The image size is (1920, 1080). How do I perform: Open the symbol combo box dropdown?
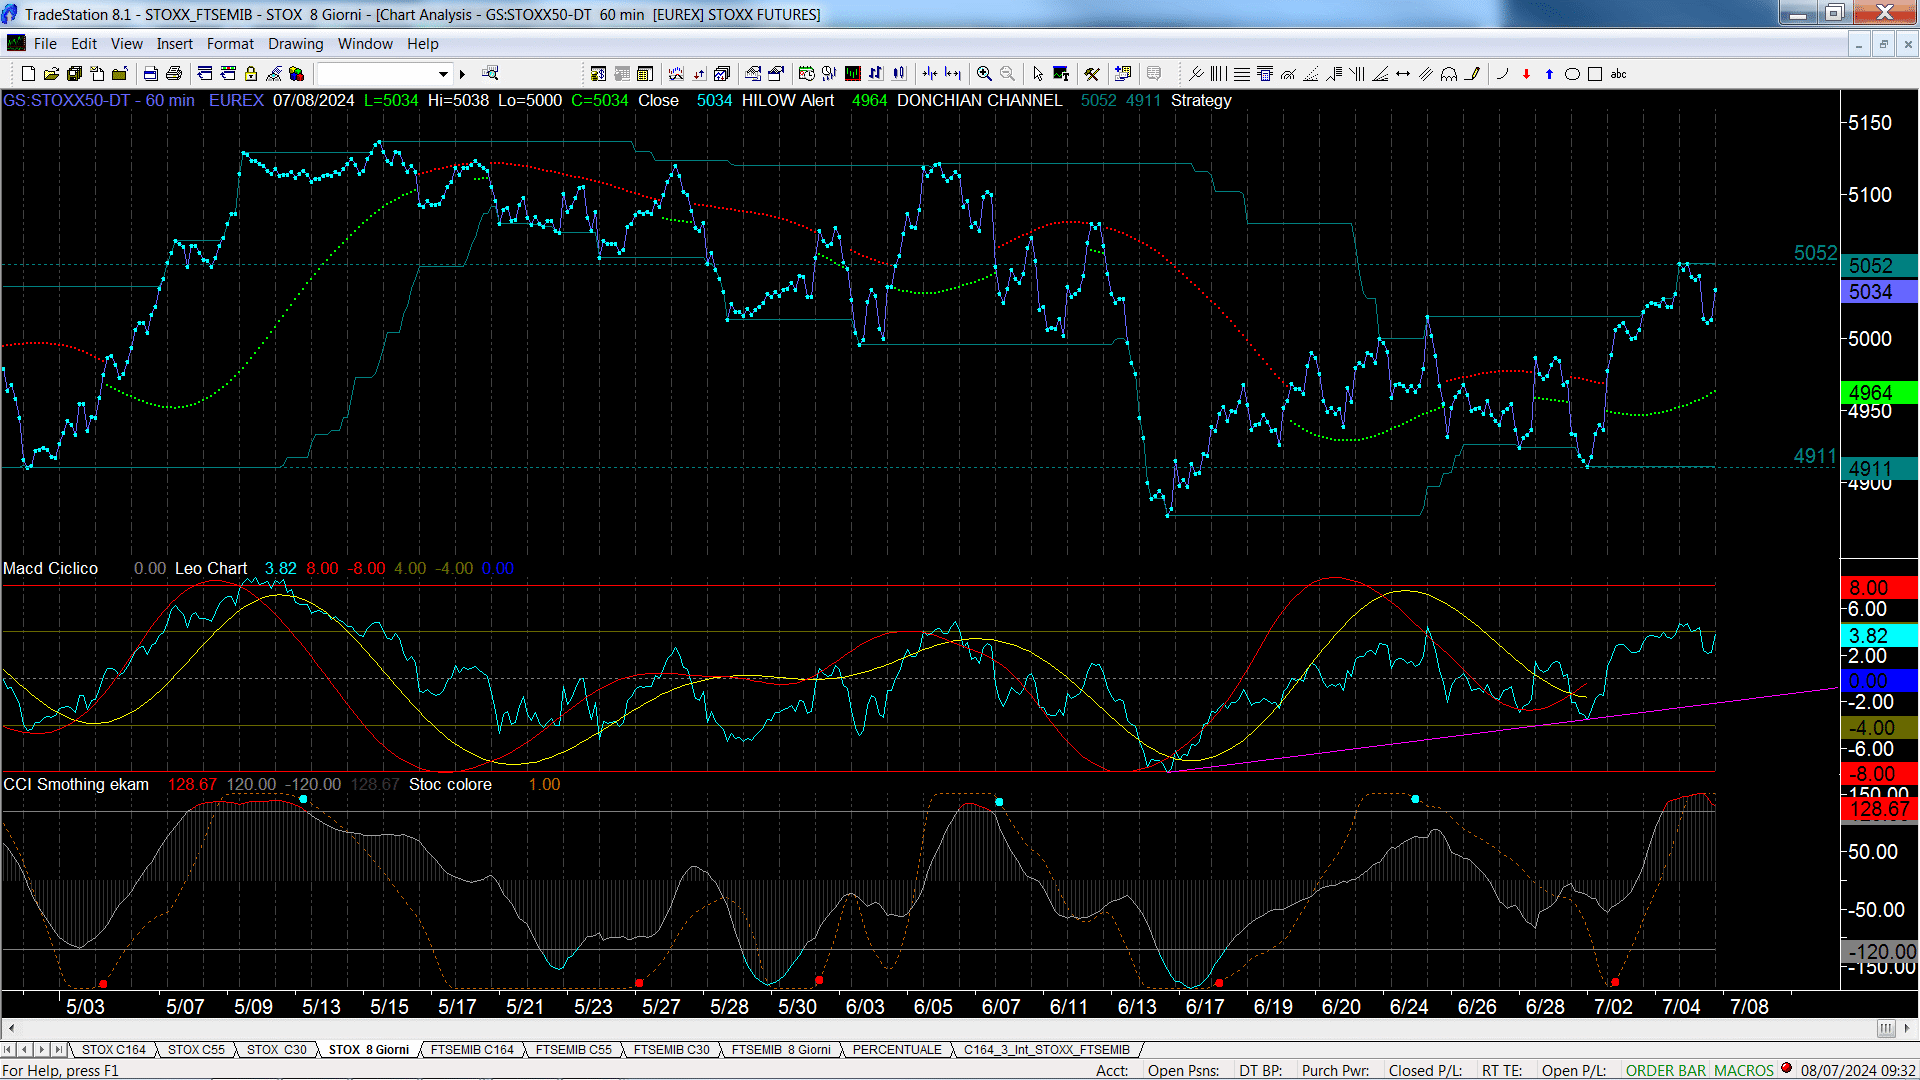(x=443, y=74)
